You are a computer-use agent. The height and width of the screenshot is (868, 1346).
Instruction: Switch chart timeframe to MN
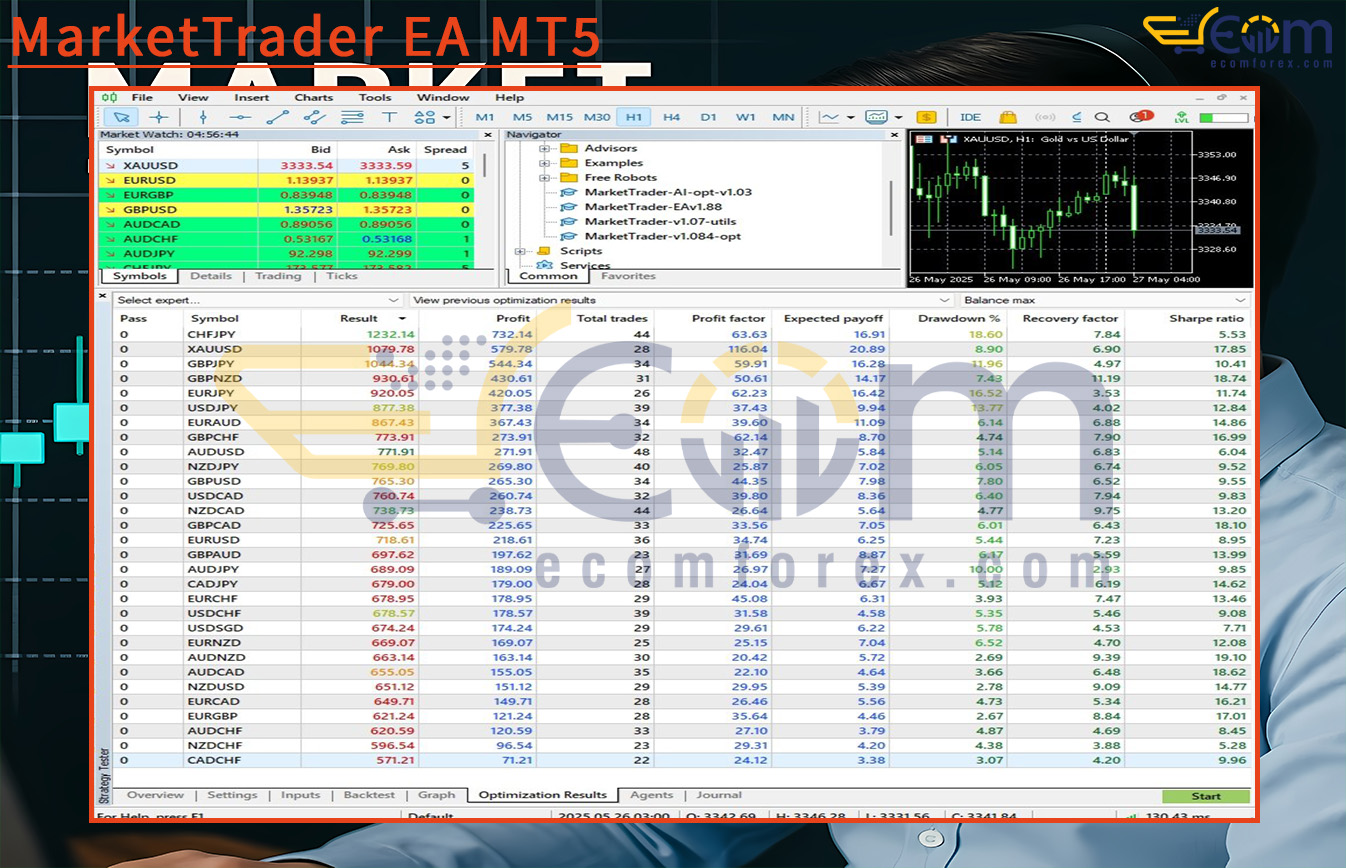click(x=783, y=117)
